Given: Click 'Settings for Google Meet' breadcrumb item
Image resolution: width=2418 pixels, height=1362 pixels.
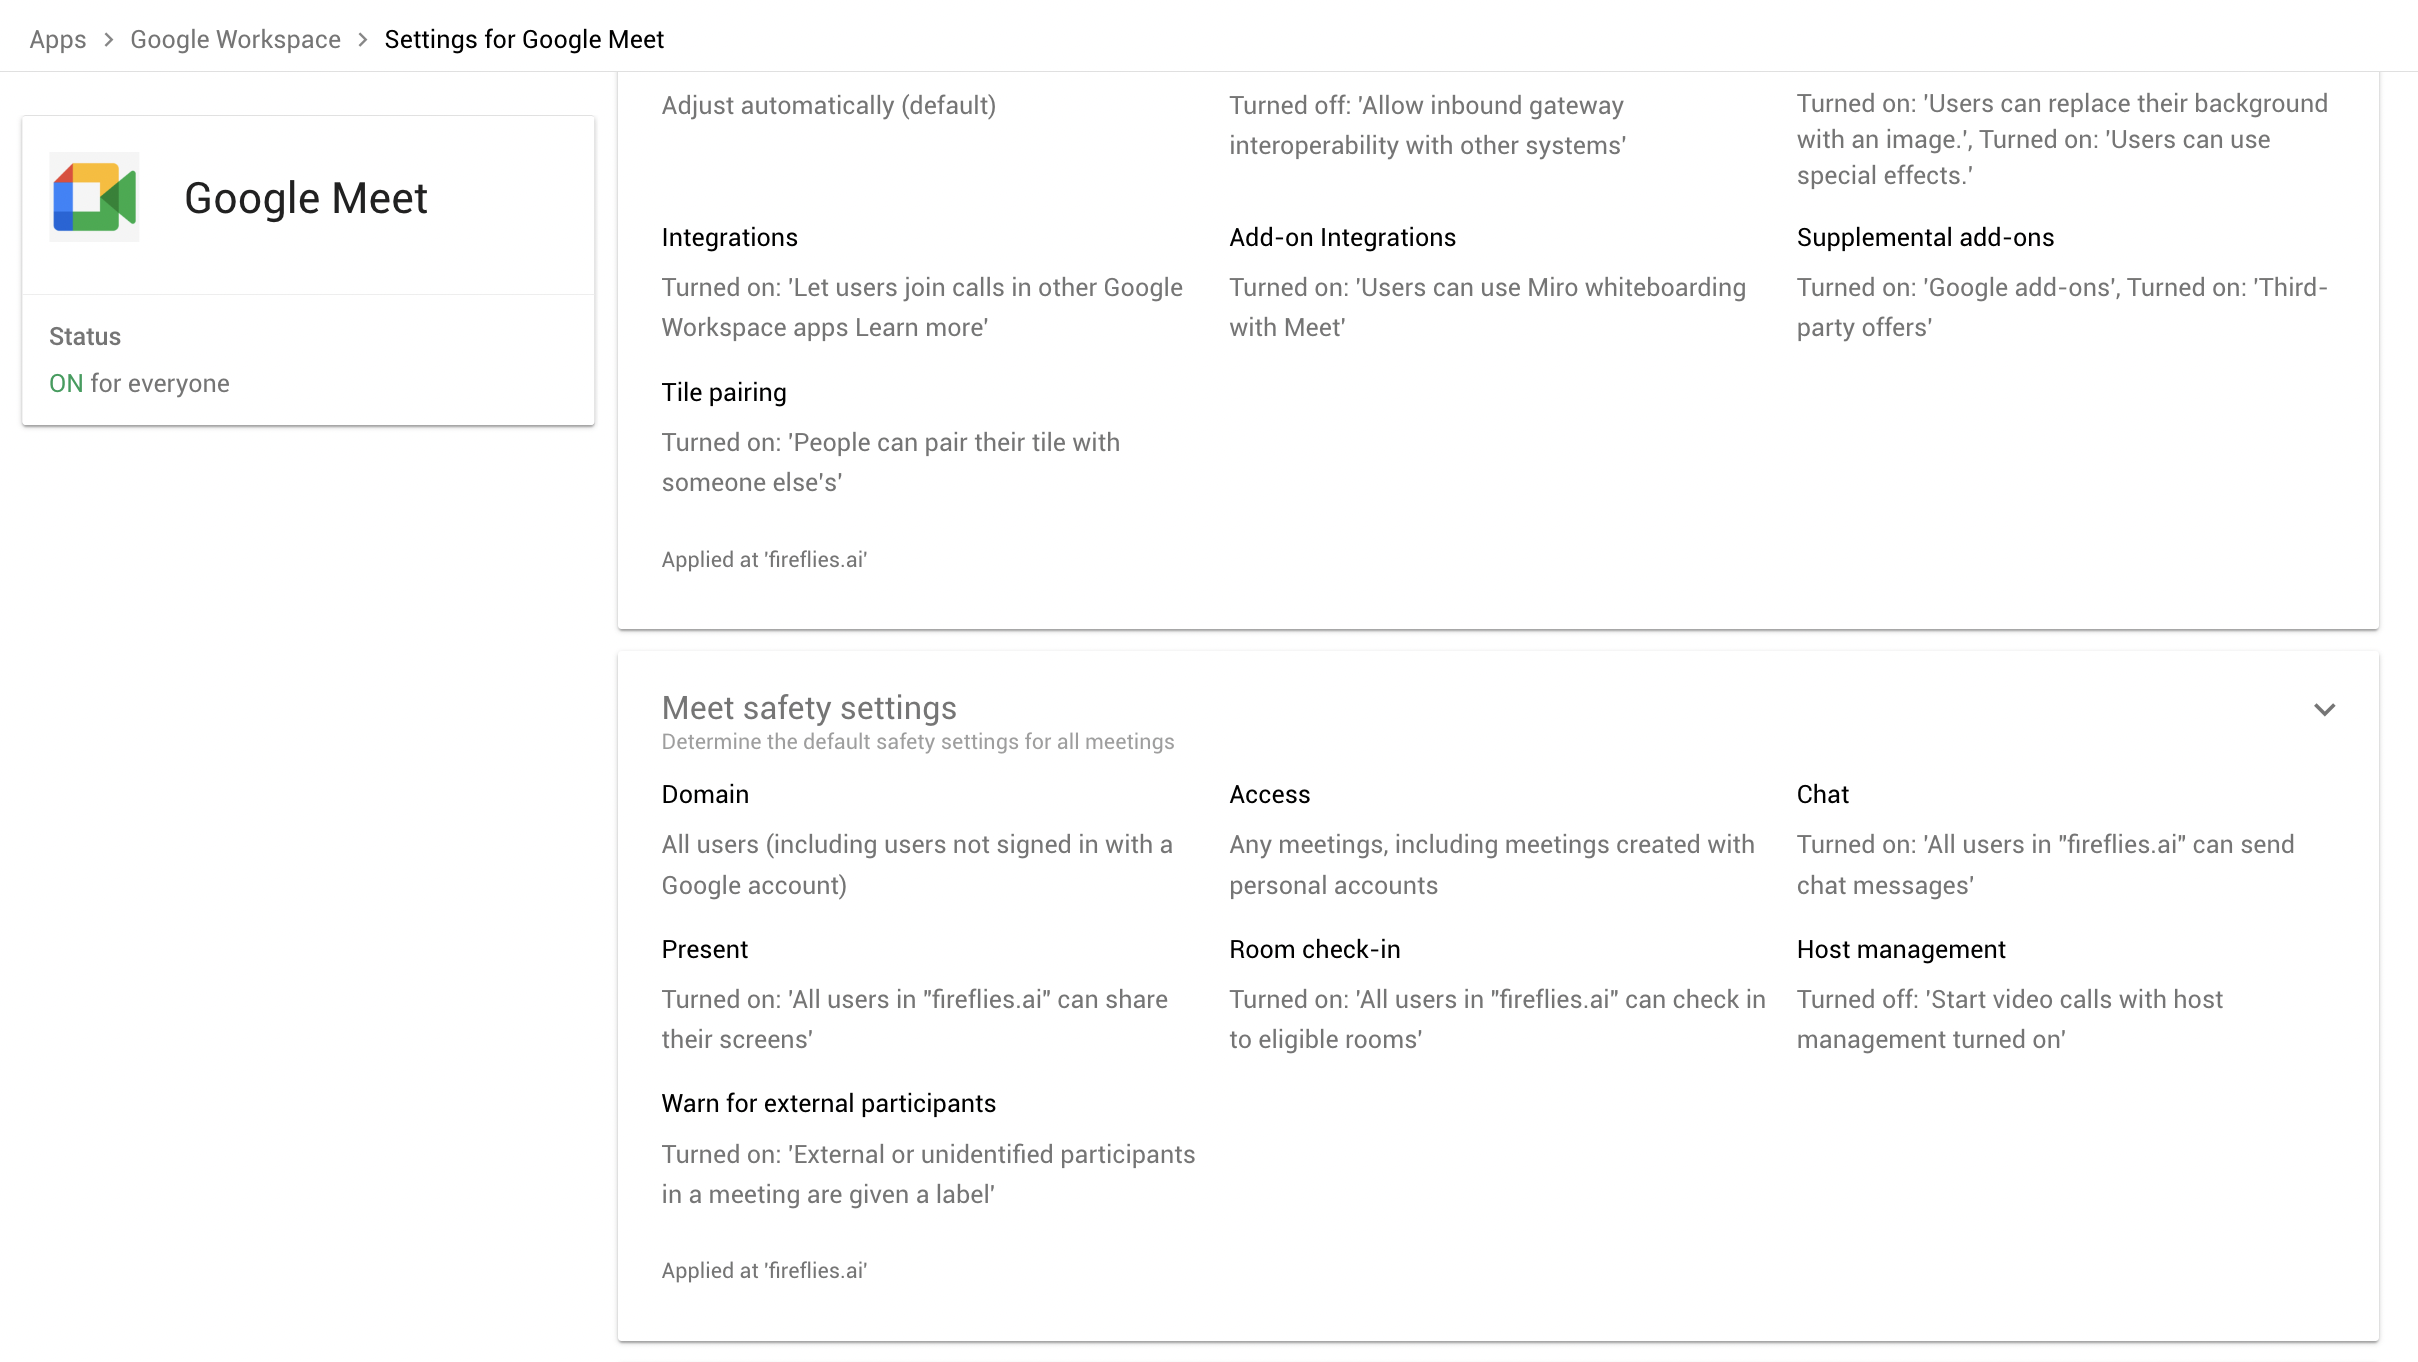Looking at the screenshot, I should [x=524, y=39].
